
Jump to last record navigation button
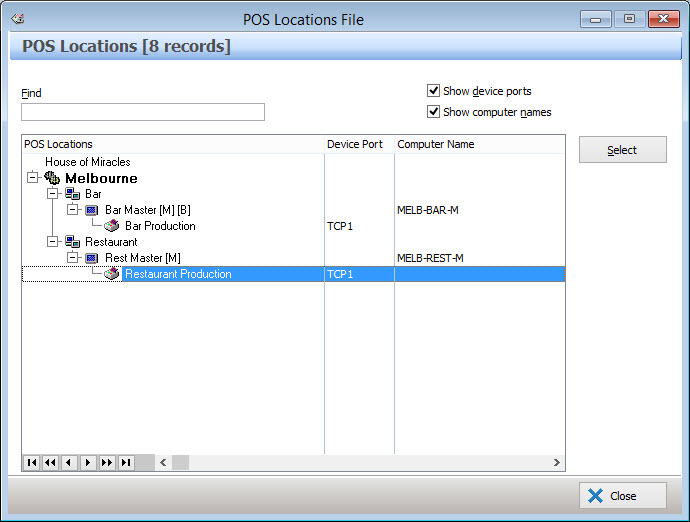126,463
